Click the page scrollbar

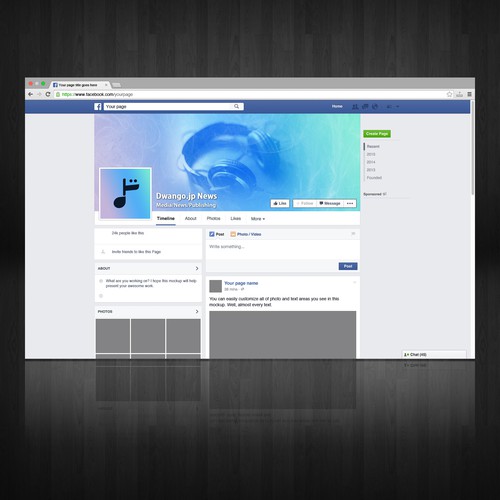pos(473,147)
